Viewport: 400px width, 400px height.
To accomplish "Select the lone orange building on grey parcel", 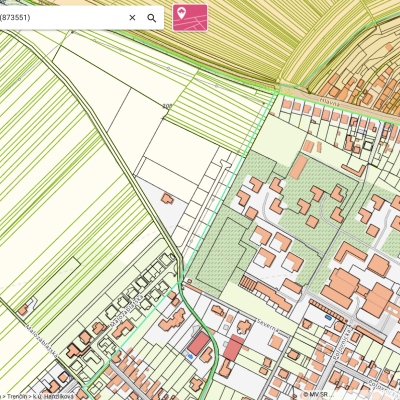I will point(167,199).
